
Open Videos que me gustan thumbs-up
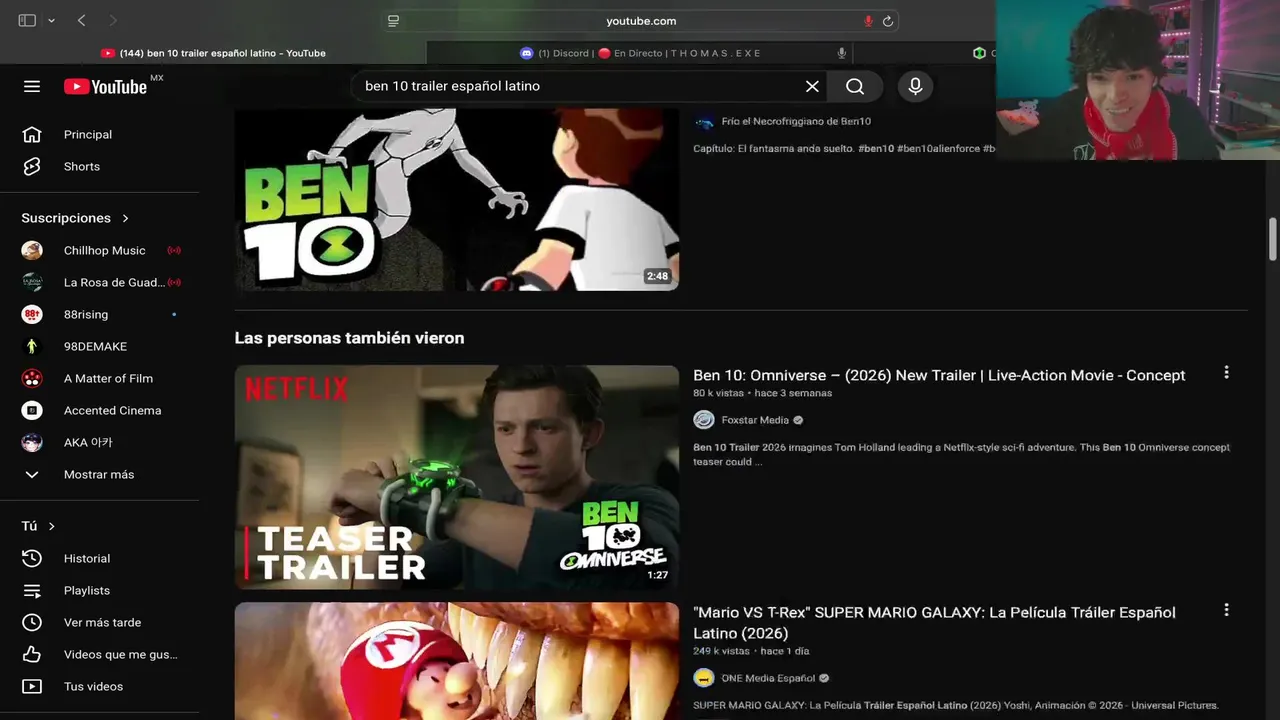32,654
